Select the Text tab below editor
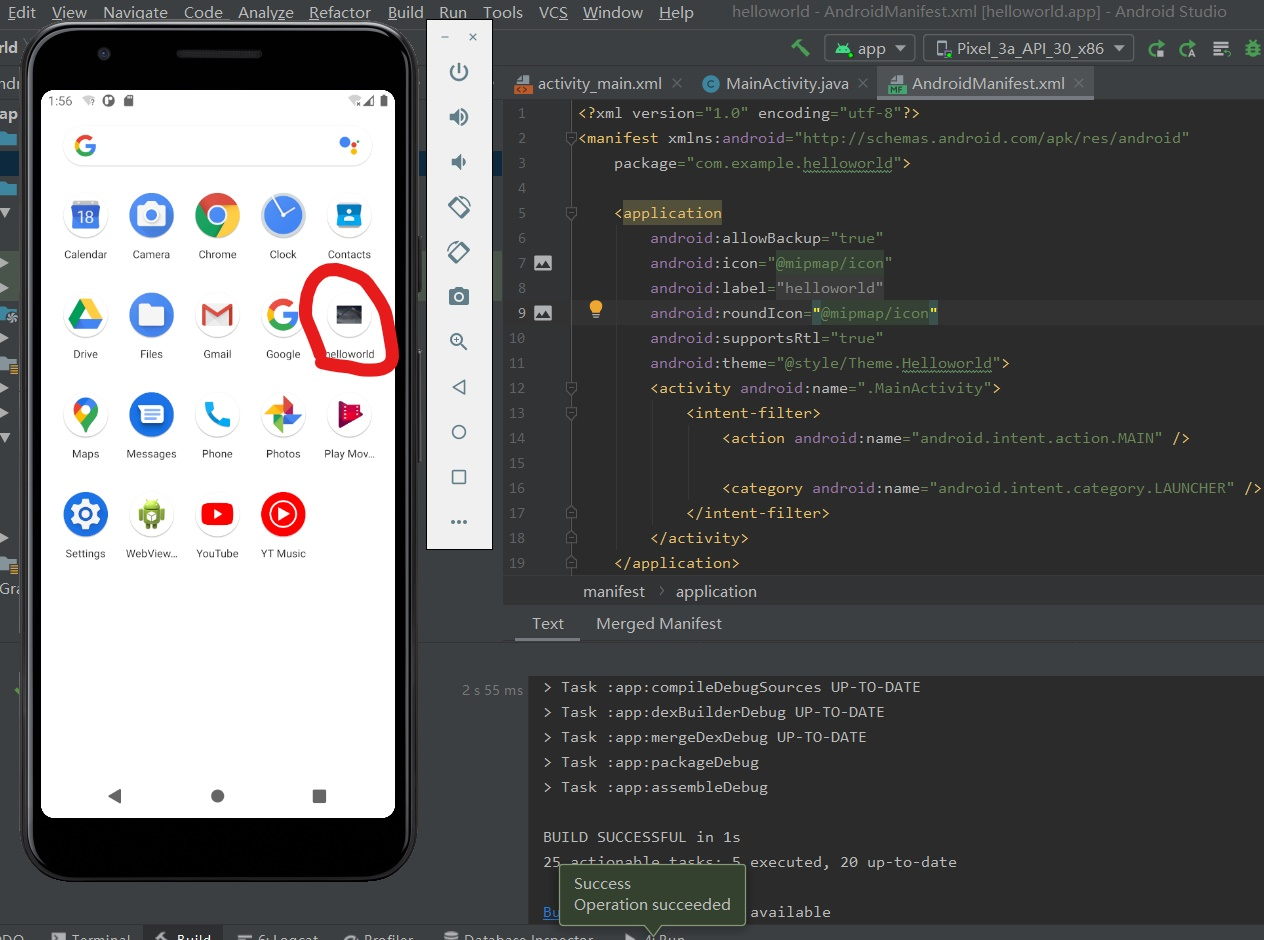The height and width of the screenshot is (940, 1264). tap(548, 623)
